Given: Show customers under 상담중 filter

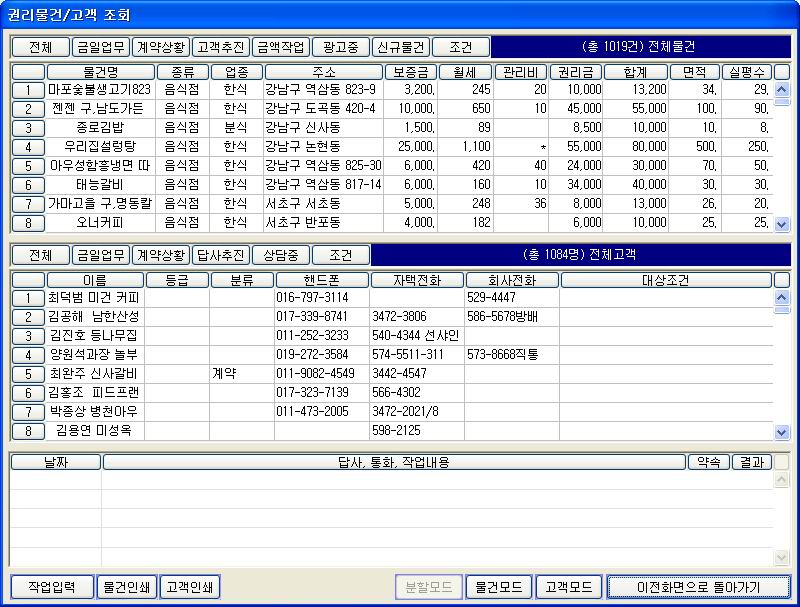Looking at the screenshot, I should (280, 255).
